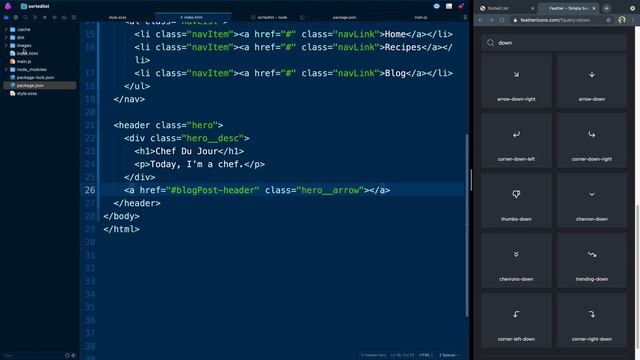Expand the .cache folder

(x=6, y=29)
